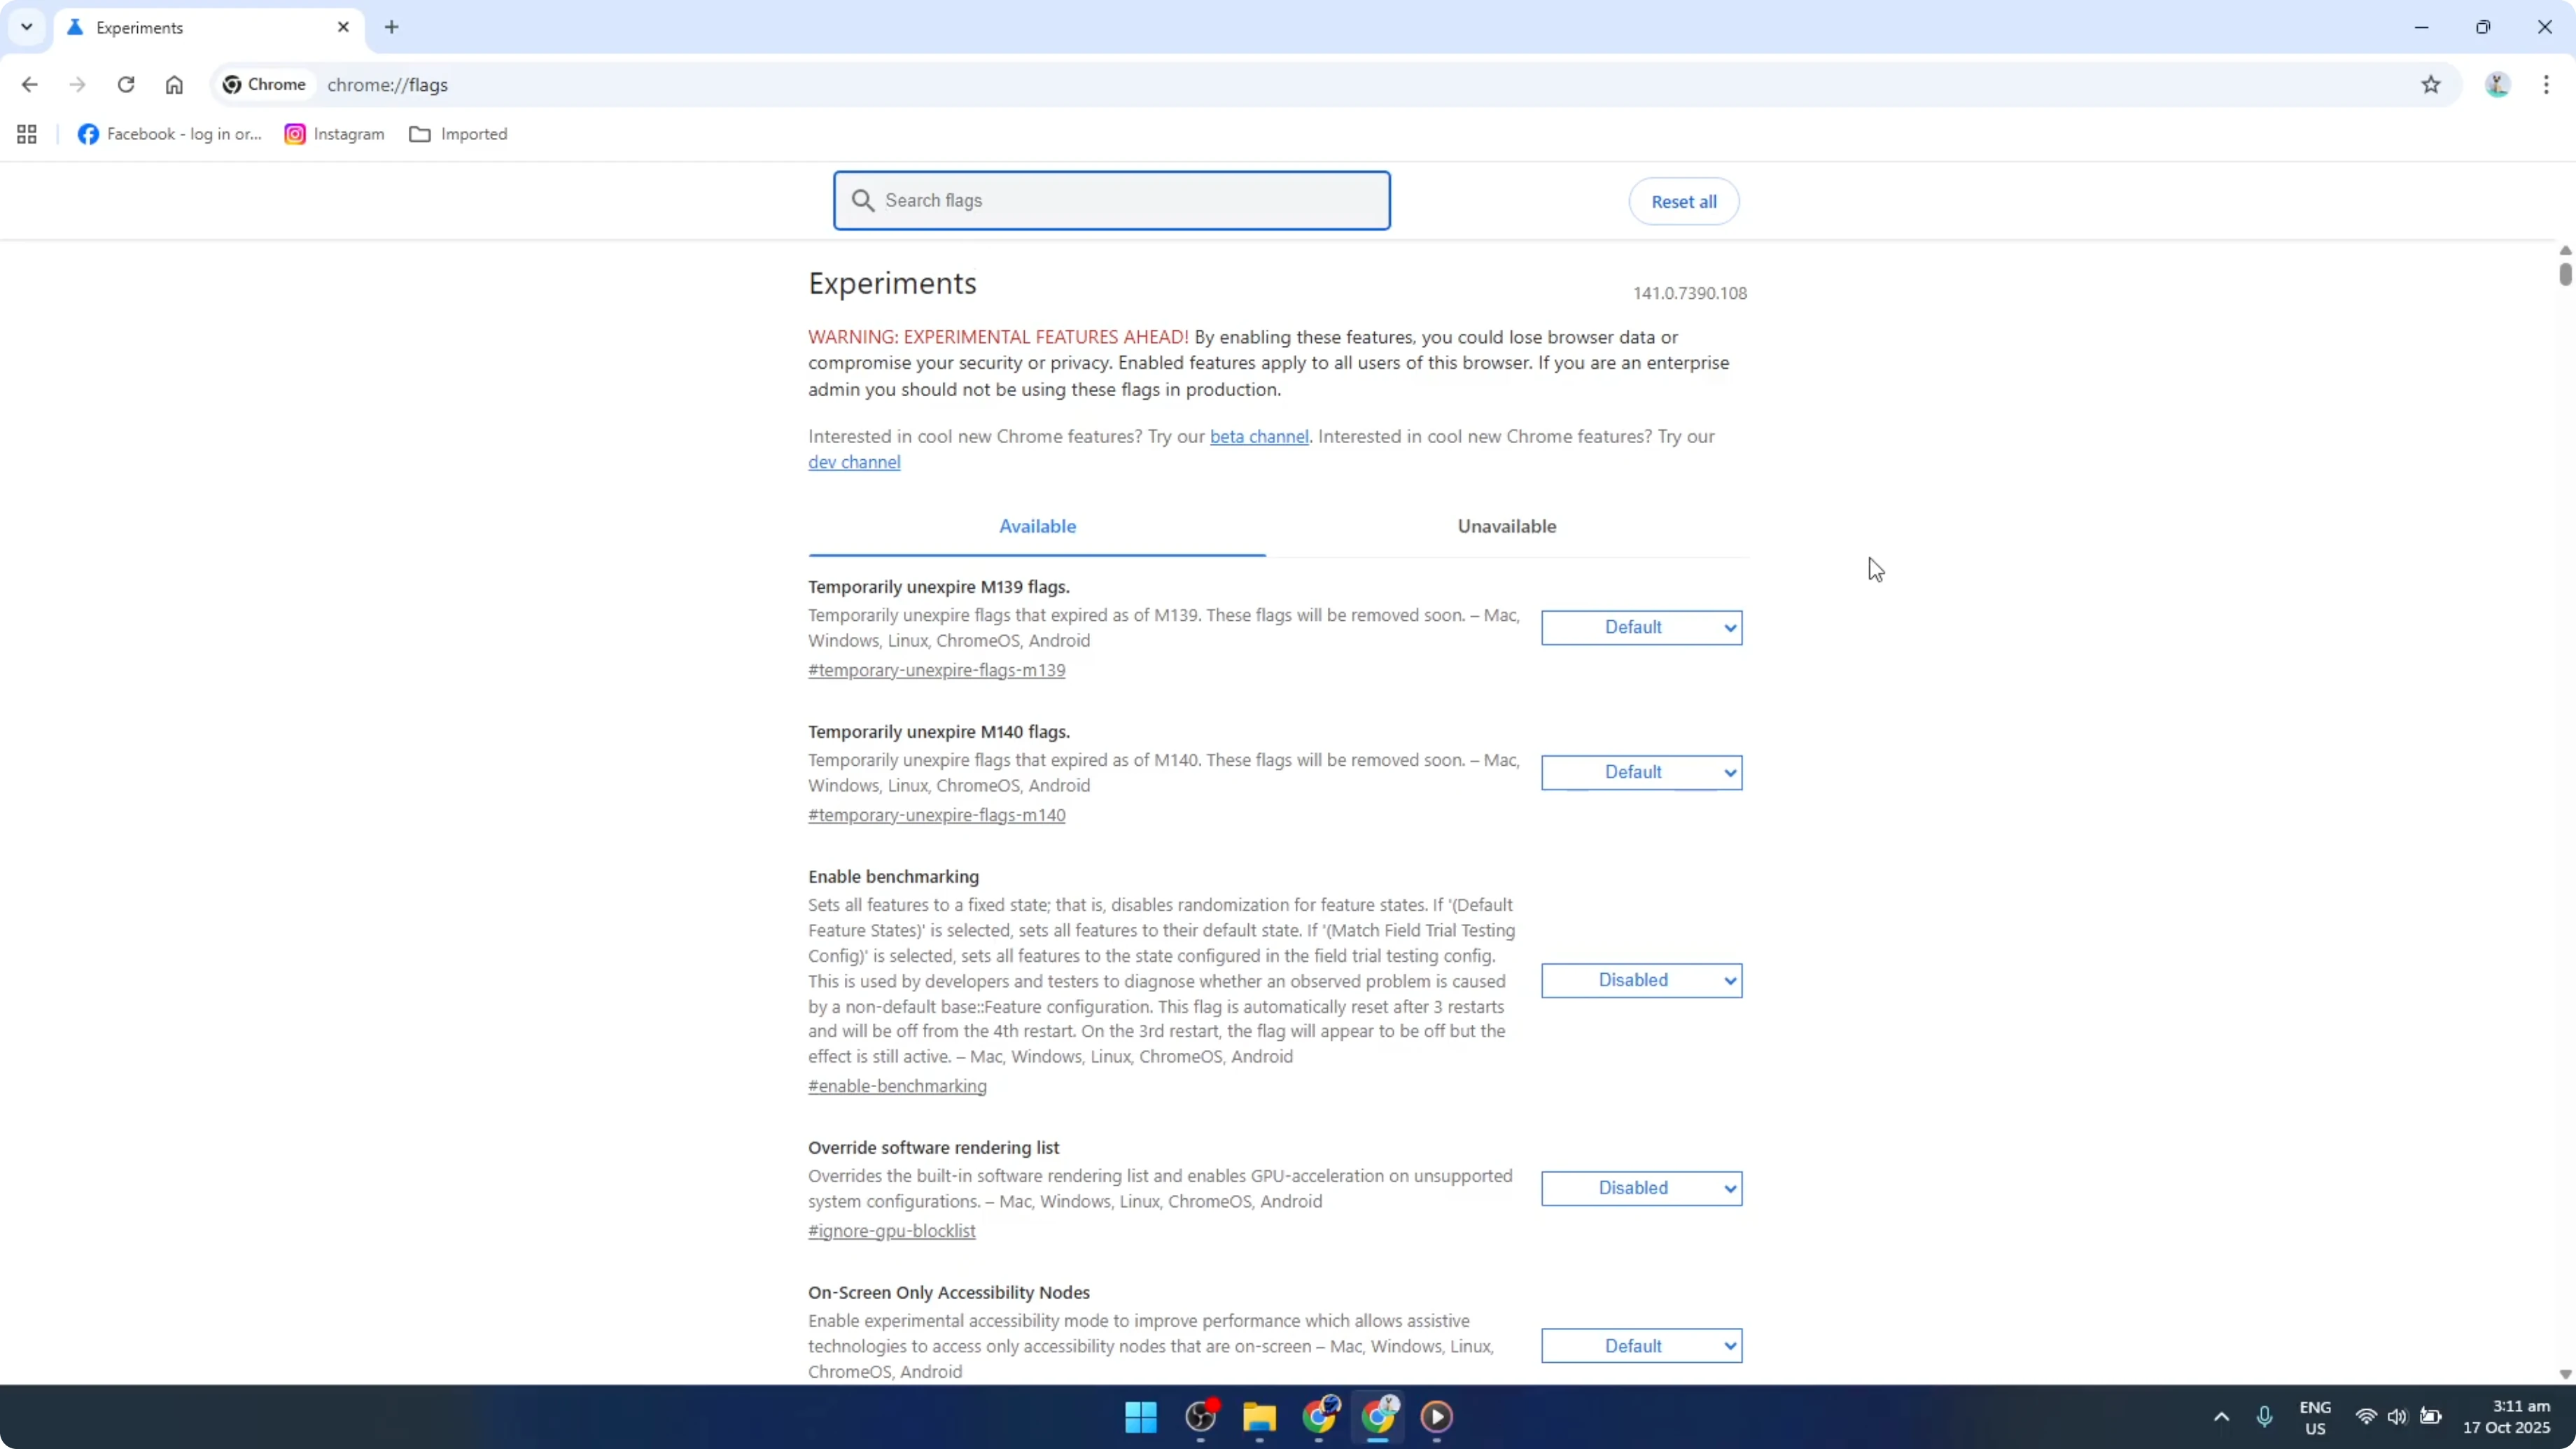Viewport: 2576px width, 1449px height.
Task: Open the Chrome three-dot menu
Action: click(x=2546, y=84)
